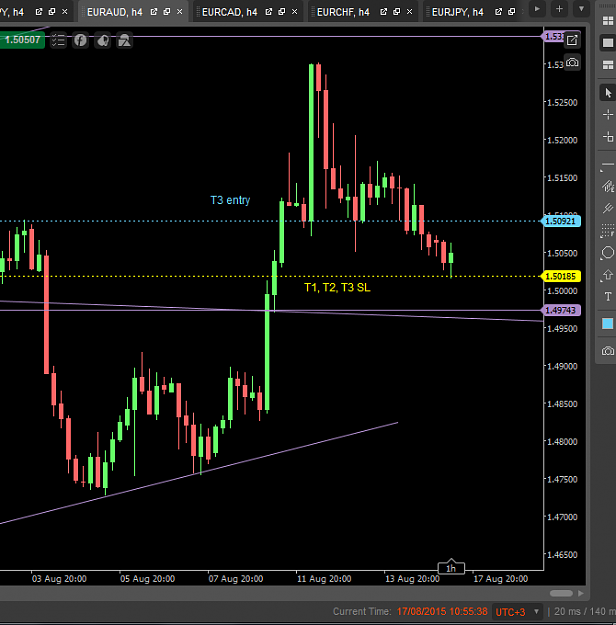Select the yellow 1.50185 price level label
The image size is (616, 625).
point(561,276)
